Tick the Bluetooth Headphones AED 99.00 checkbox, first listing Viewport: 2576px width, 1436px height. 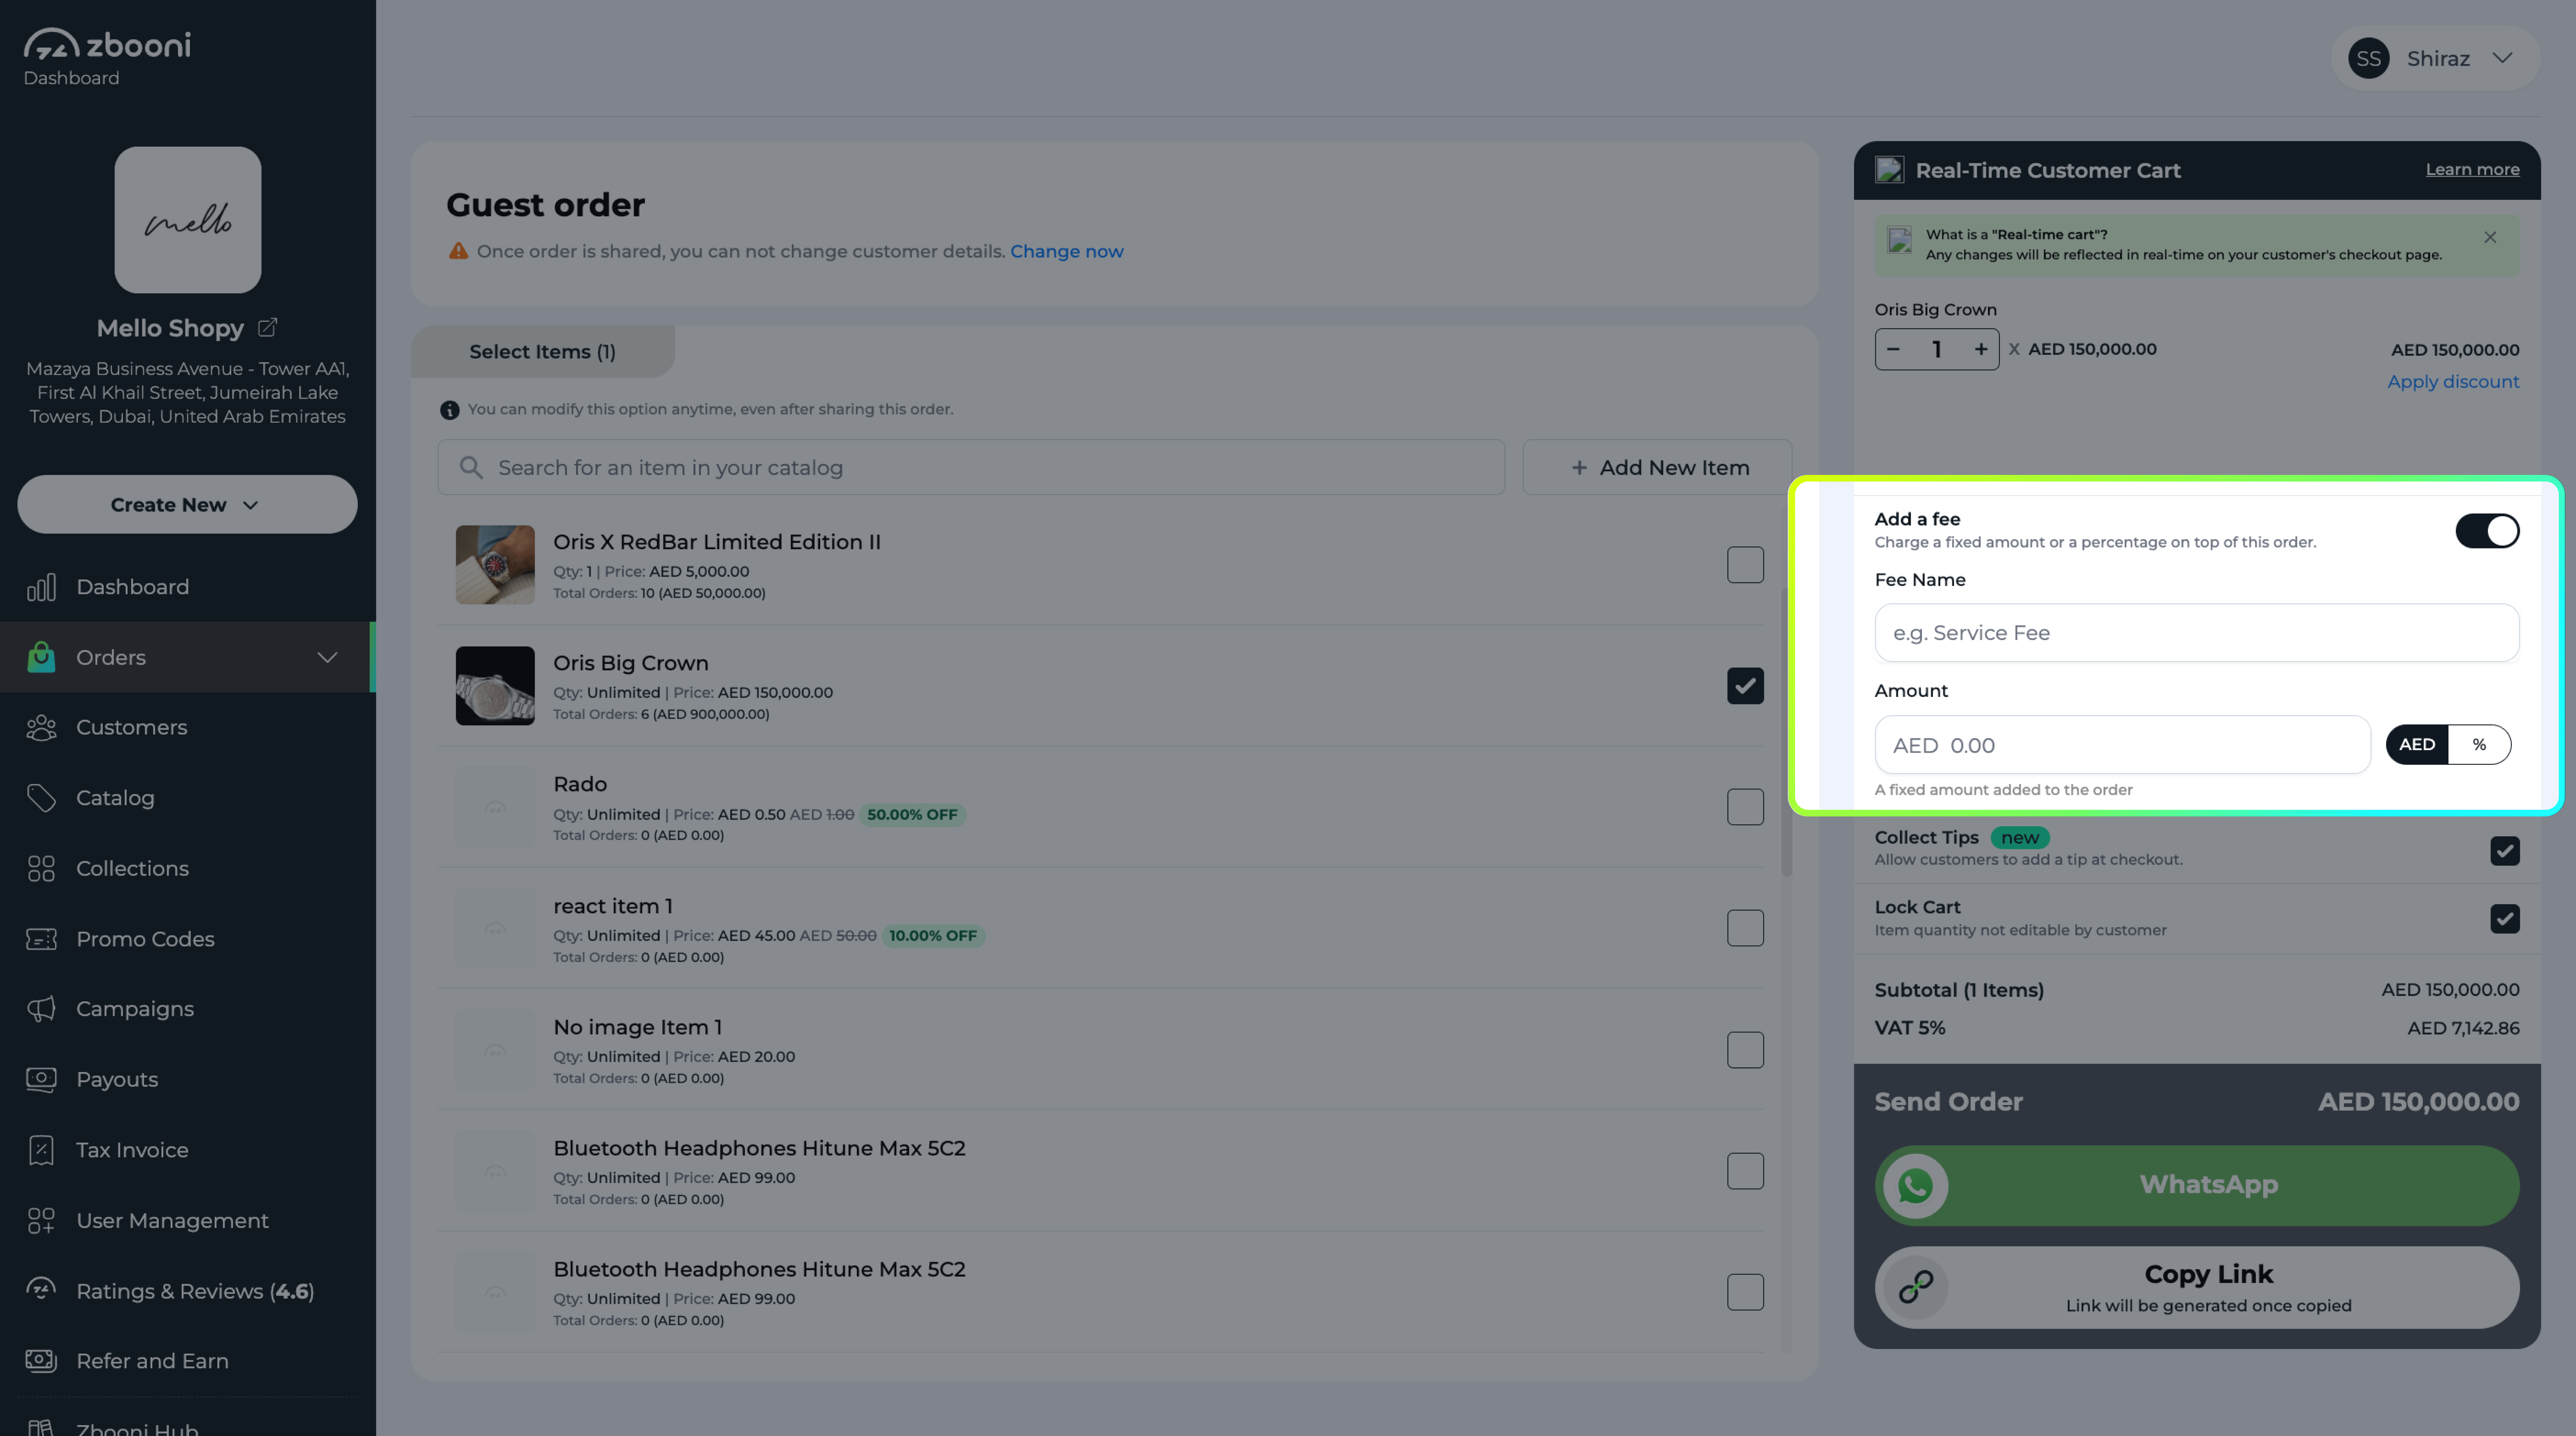coord(1745,1171)
